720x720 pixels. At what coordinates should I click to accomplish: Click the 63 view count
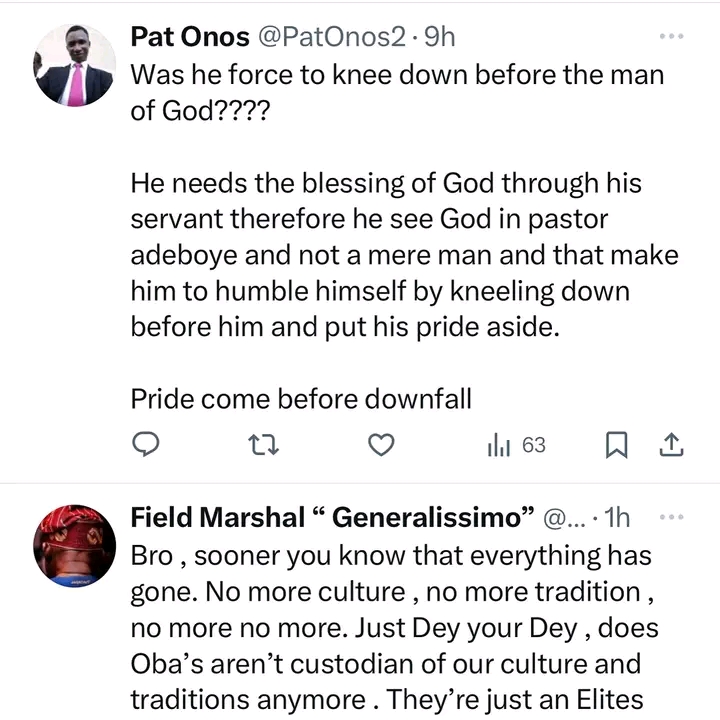tap(534, 445)
